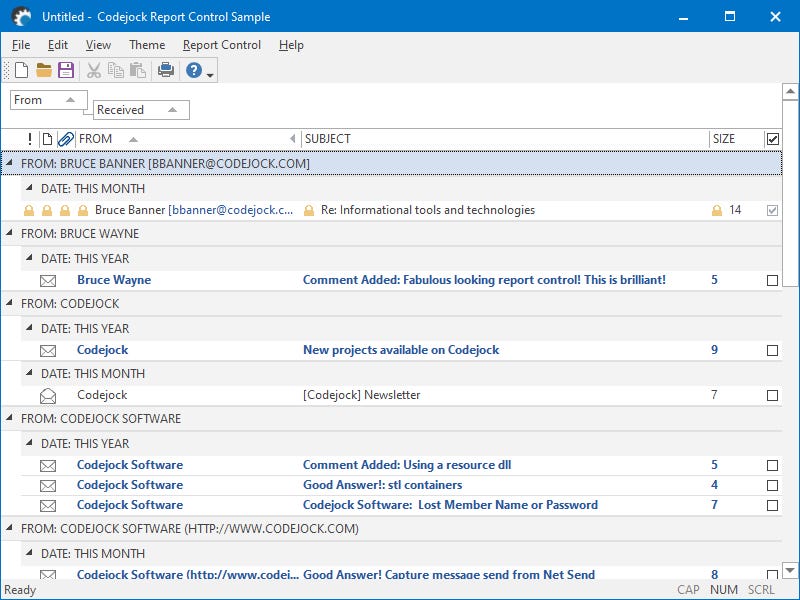Open the Report Control menu
The height and width of the screenshot is (600, 800).
[x=221, y=45]
